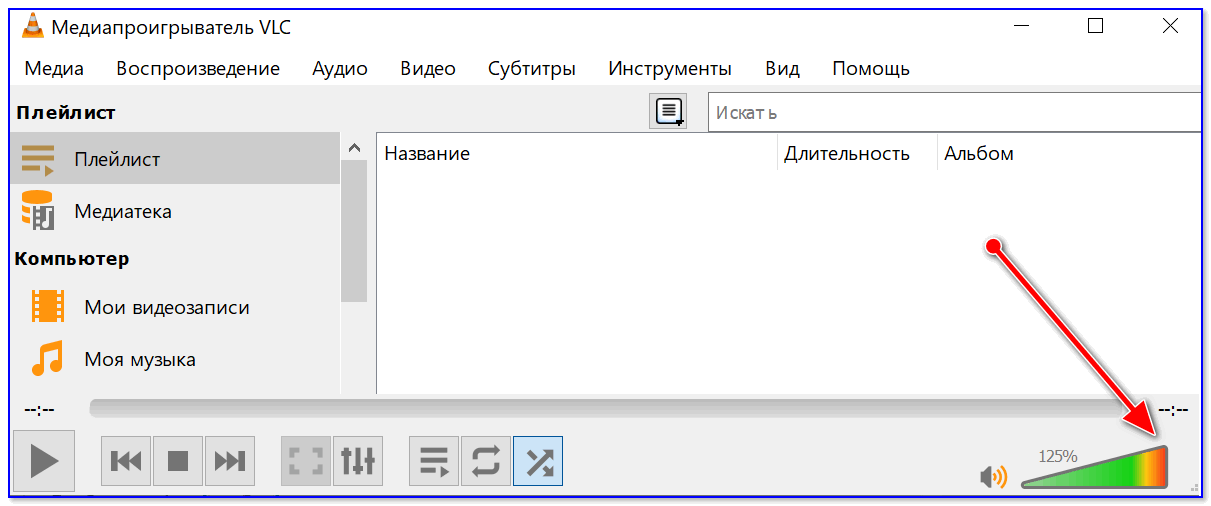Click the VLC cone icon in title bar
Screen dimensions: 1211x506
pos(33,26)
